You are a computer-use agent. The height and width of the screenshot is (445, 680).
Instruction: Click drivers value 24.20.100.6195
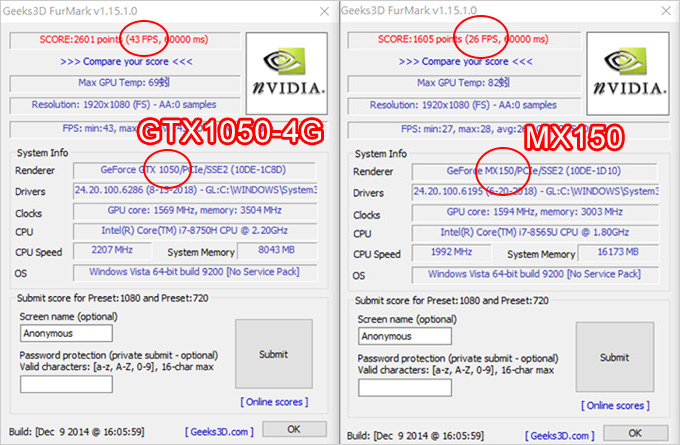pyautogui.click(x=535, y=192)
